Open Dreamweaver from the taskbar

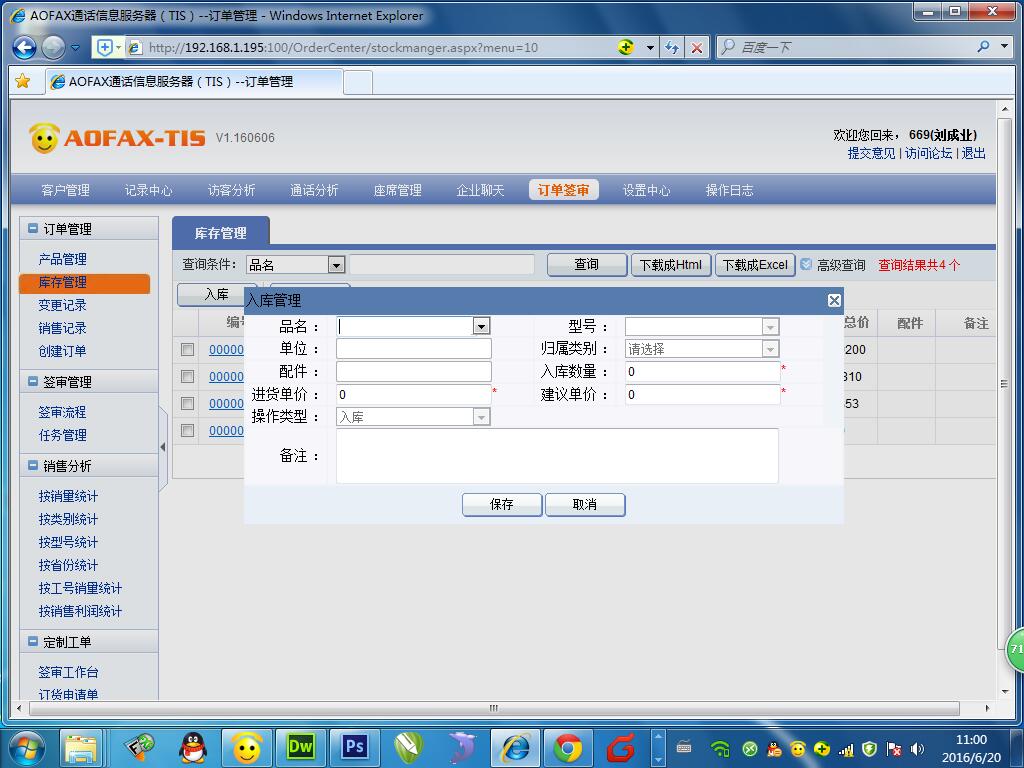pyautogui.click(x=301, y=747)
